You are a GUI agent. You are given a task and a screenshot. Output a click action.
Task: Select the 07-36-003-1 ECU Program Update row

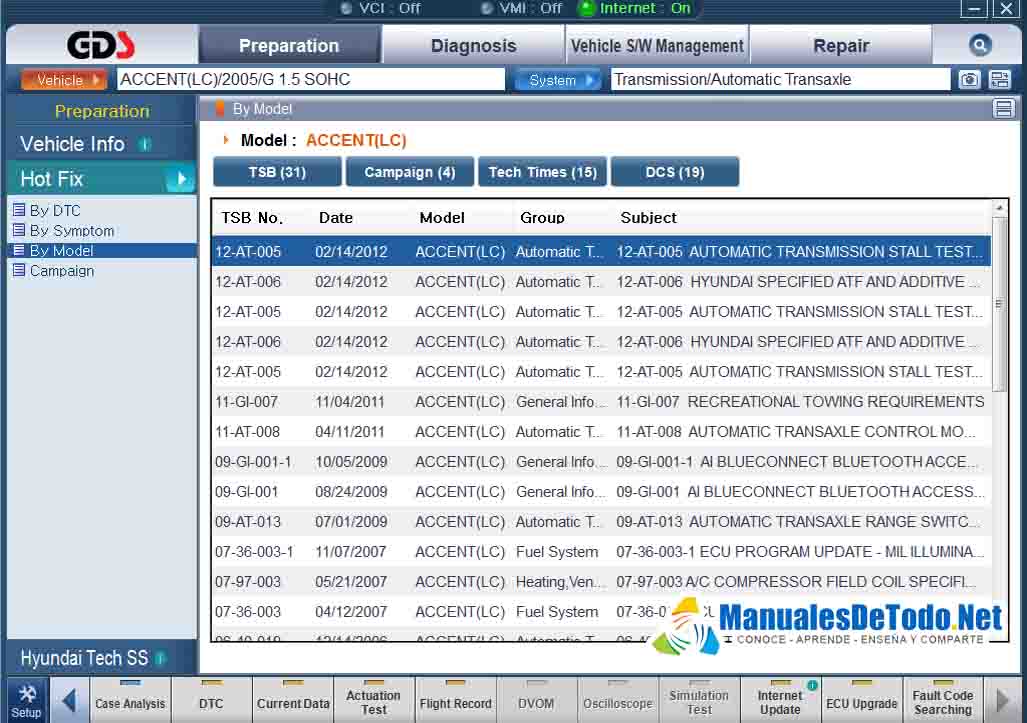[601, 552]
